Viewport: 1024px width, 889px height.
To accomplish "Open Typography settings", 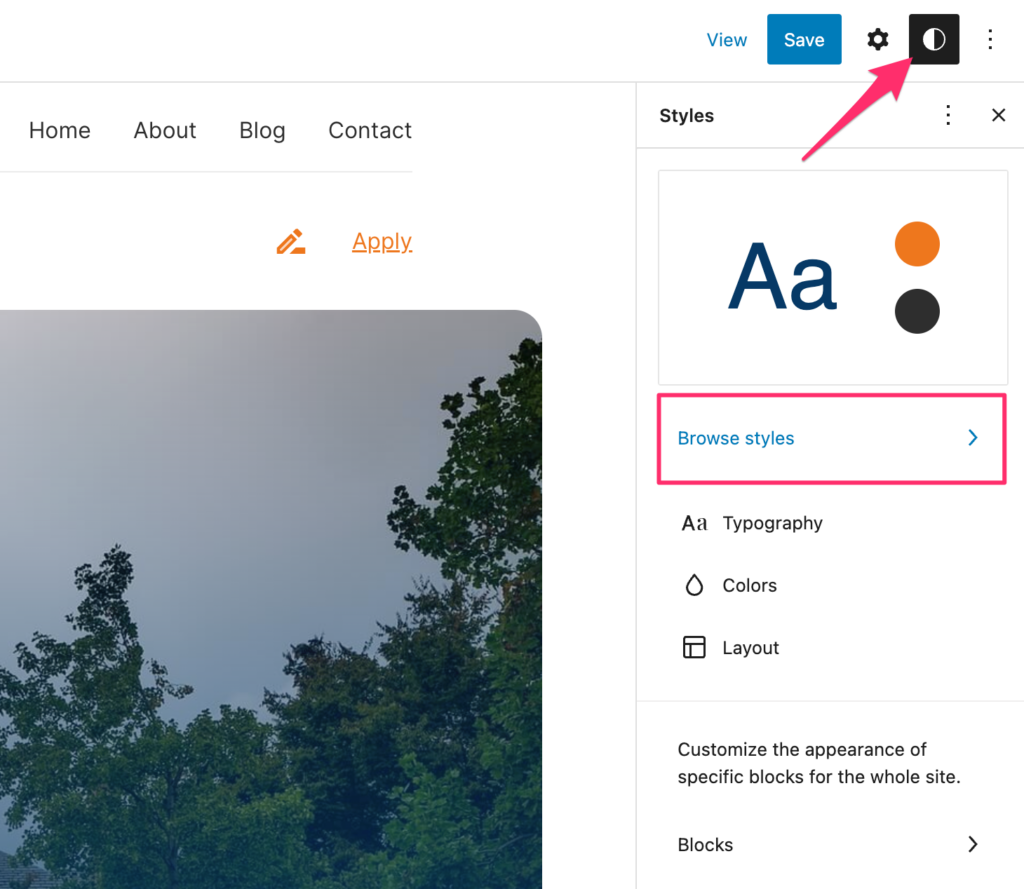I will (831, 523).
